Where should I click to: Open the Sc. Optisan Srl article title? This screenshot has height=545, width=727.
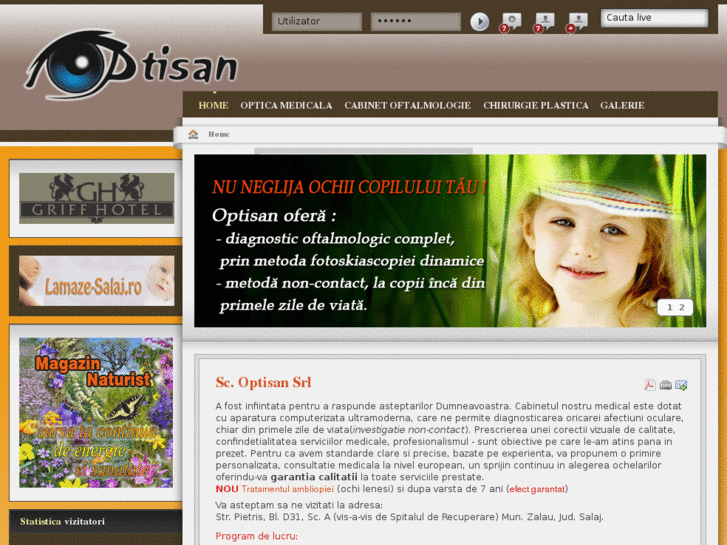[x=263, y=383]
